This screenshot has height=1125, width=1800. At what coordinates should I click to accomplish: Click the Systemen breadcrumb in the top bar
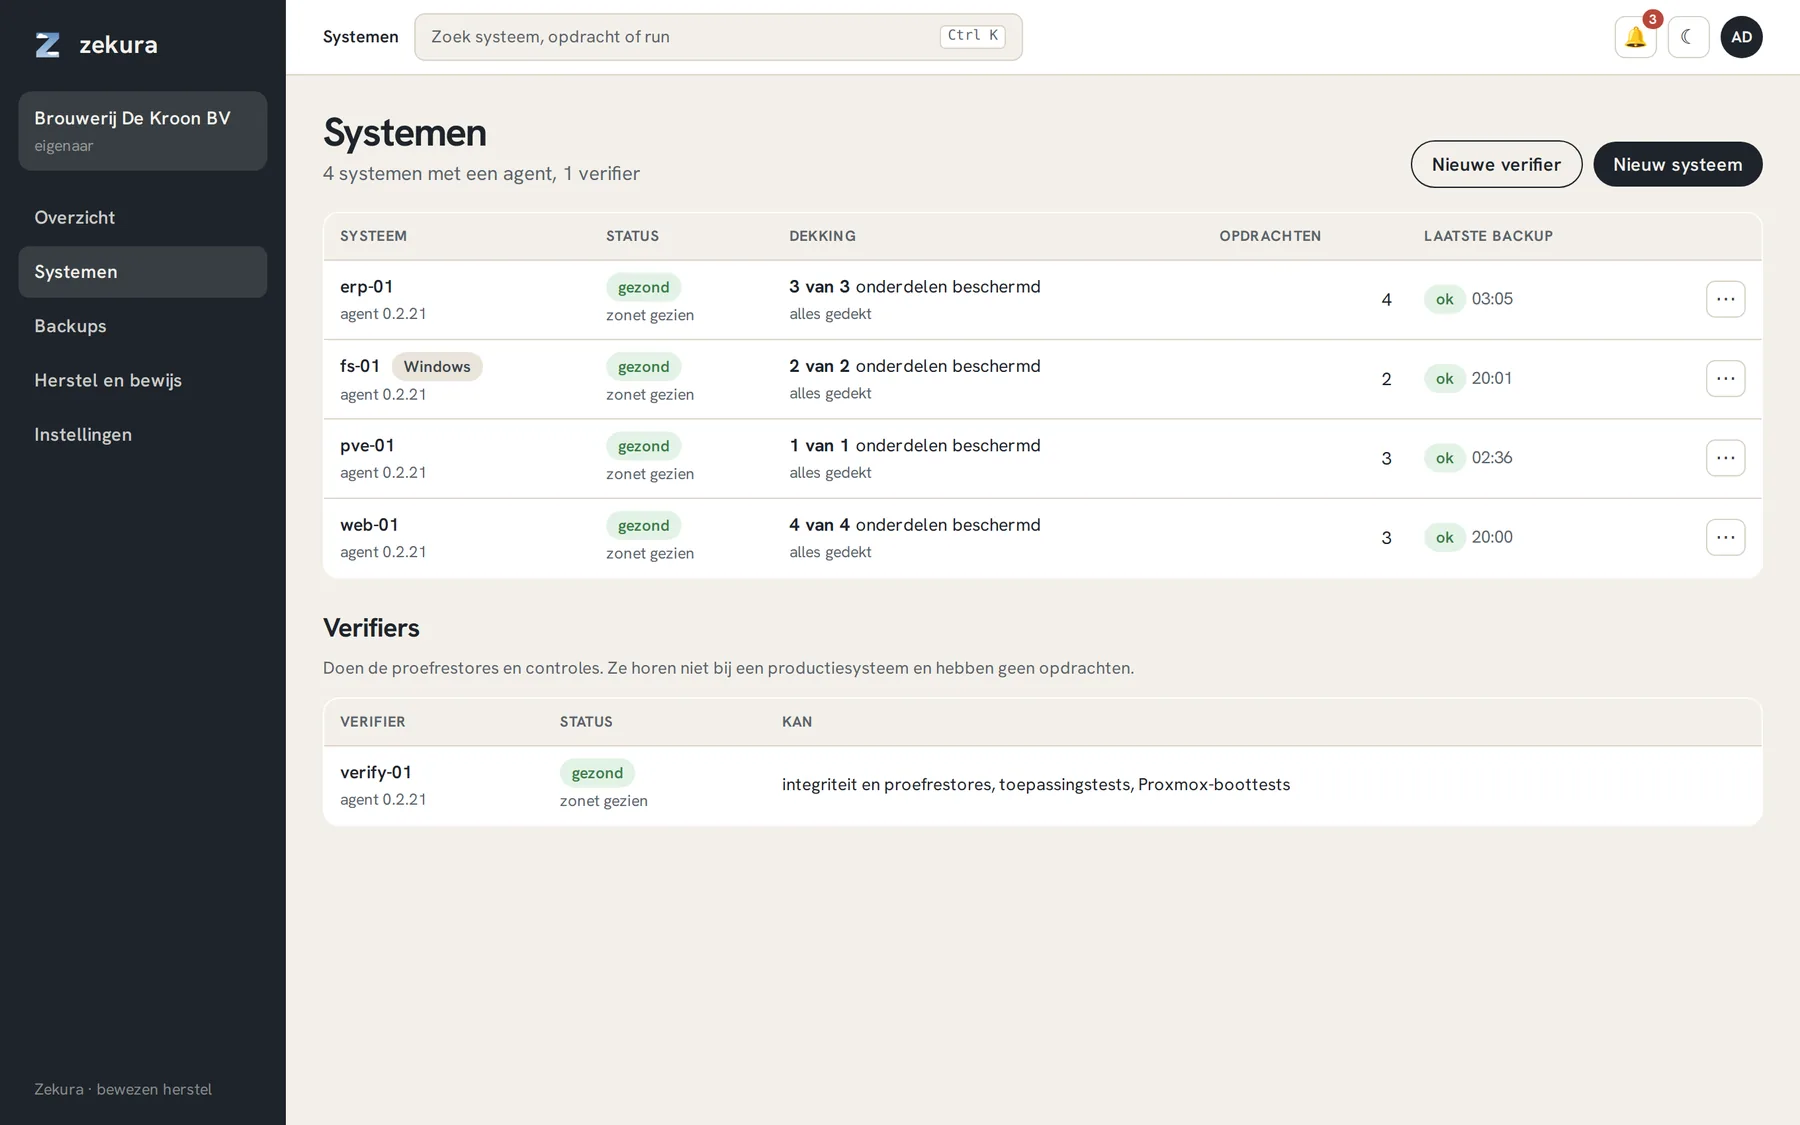[x=360, y=37]
